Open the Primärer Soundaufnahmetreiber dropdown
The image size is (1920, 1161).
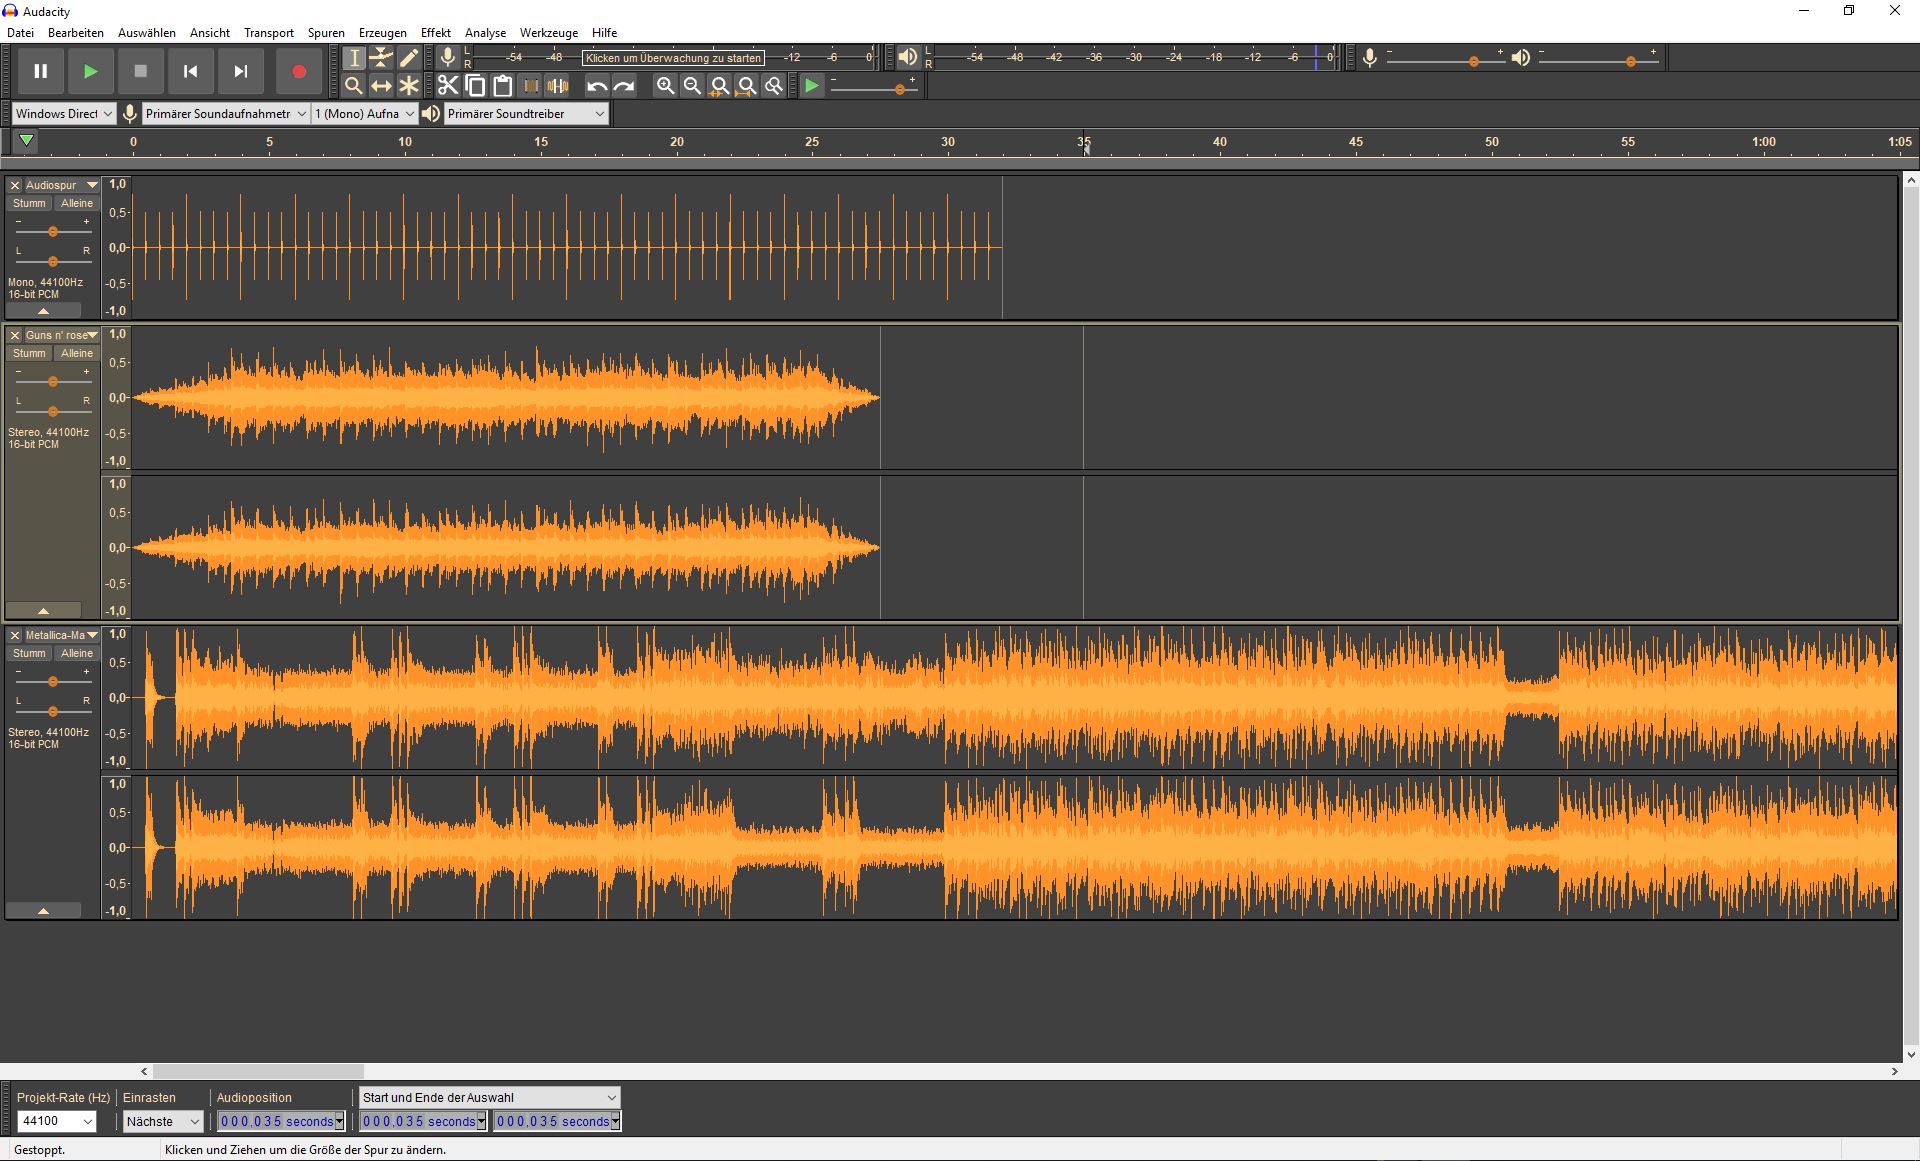pos(225,114)
